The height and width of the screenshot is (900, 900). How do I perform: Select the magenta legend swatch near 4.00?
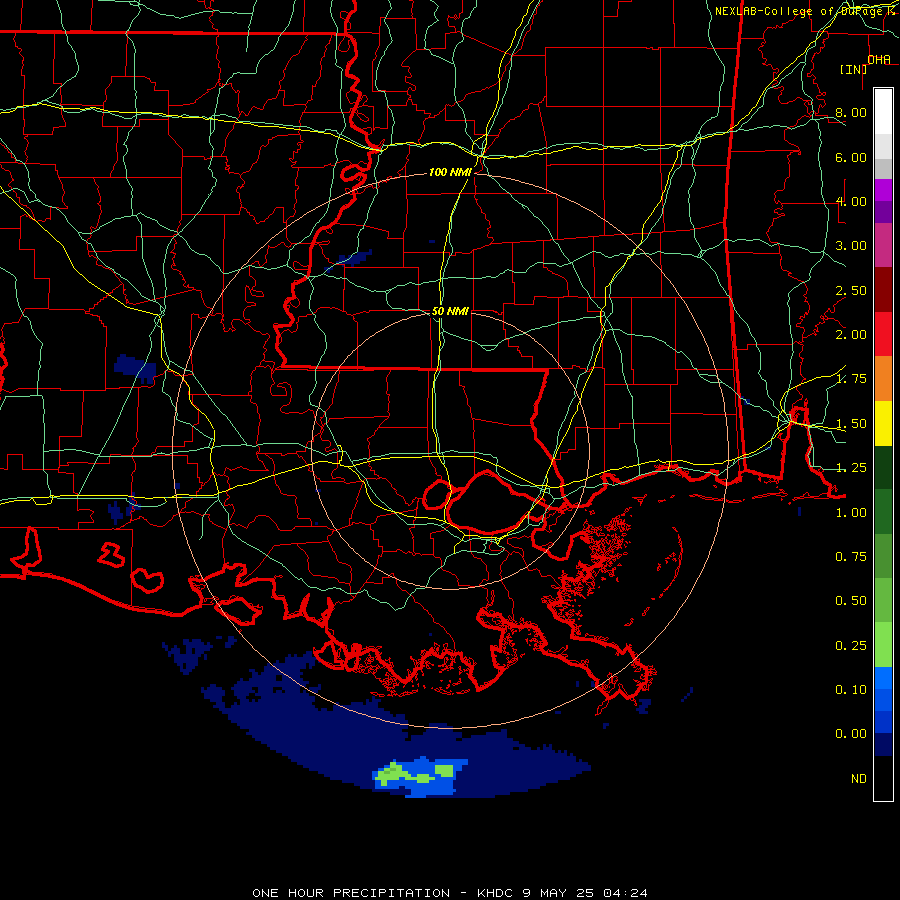click(883, 189)
